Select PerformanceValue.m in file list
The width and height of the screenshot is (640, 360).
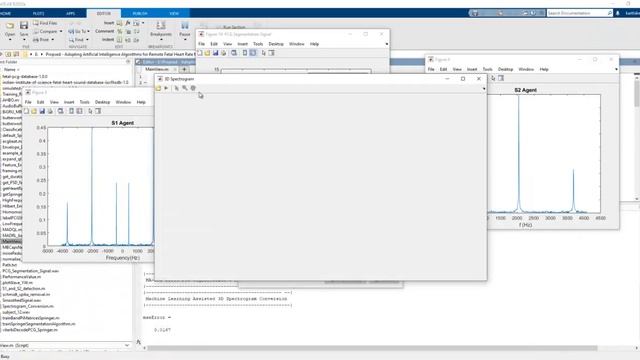[x=22, y=277]
